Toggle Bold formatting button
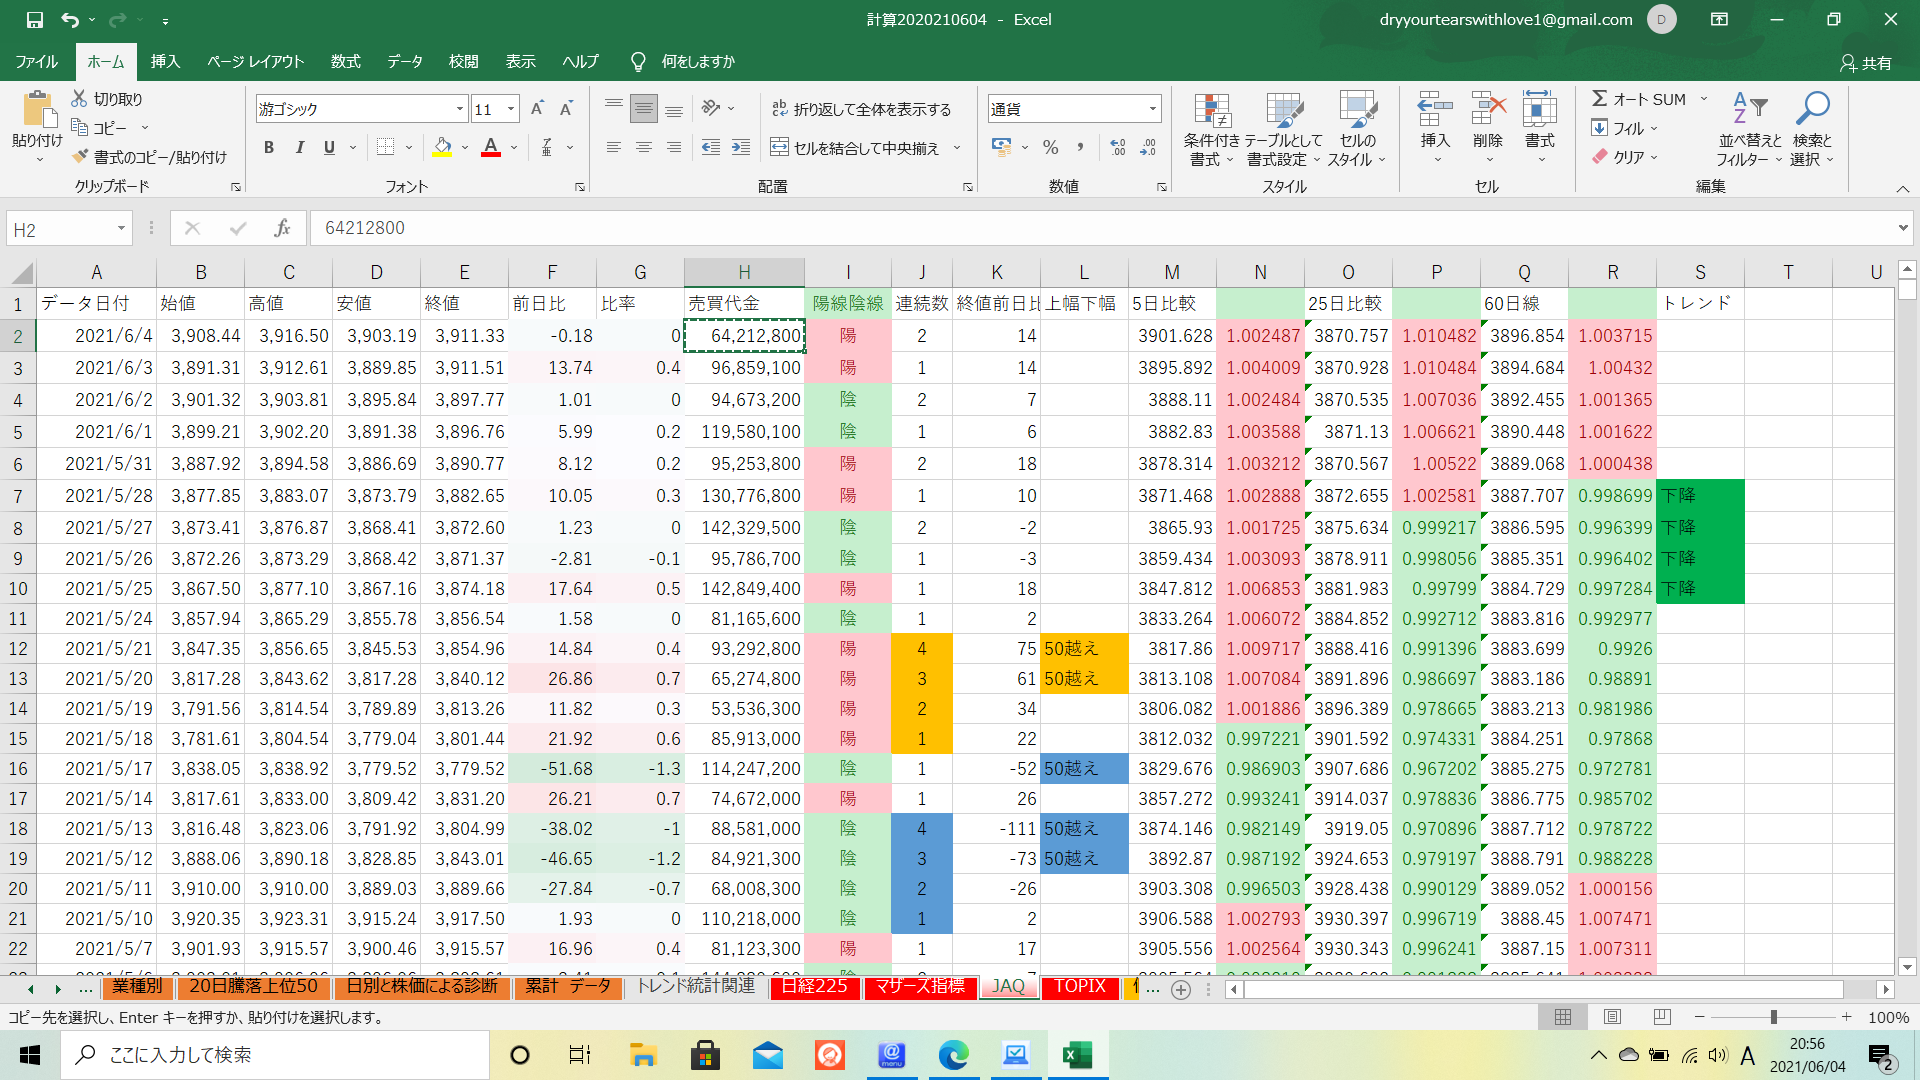Viewport: 1920px width, 1080px height. pyautogui.click(x=268, y=147)
